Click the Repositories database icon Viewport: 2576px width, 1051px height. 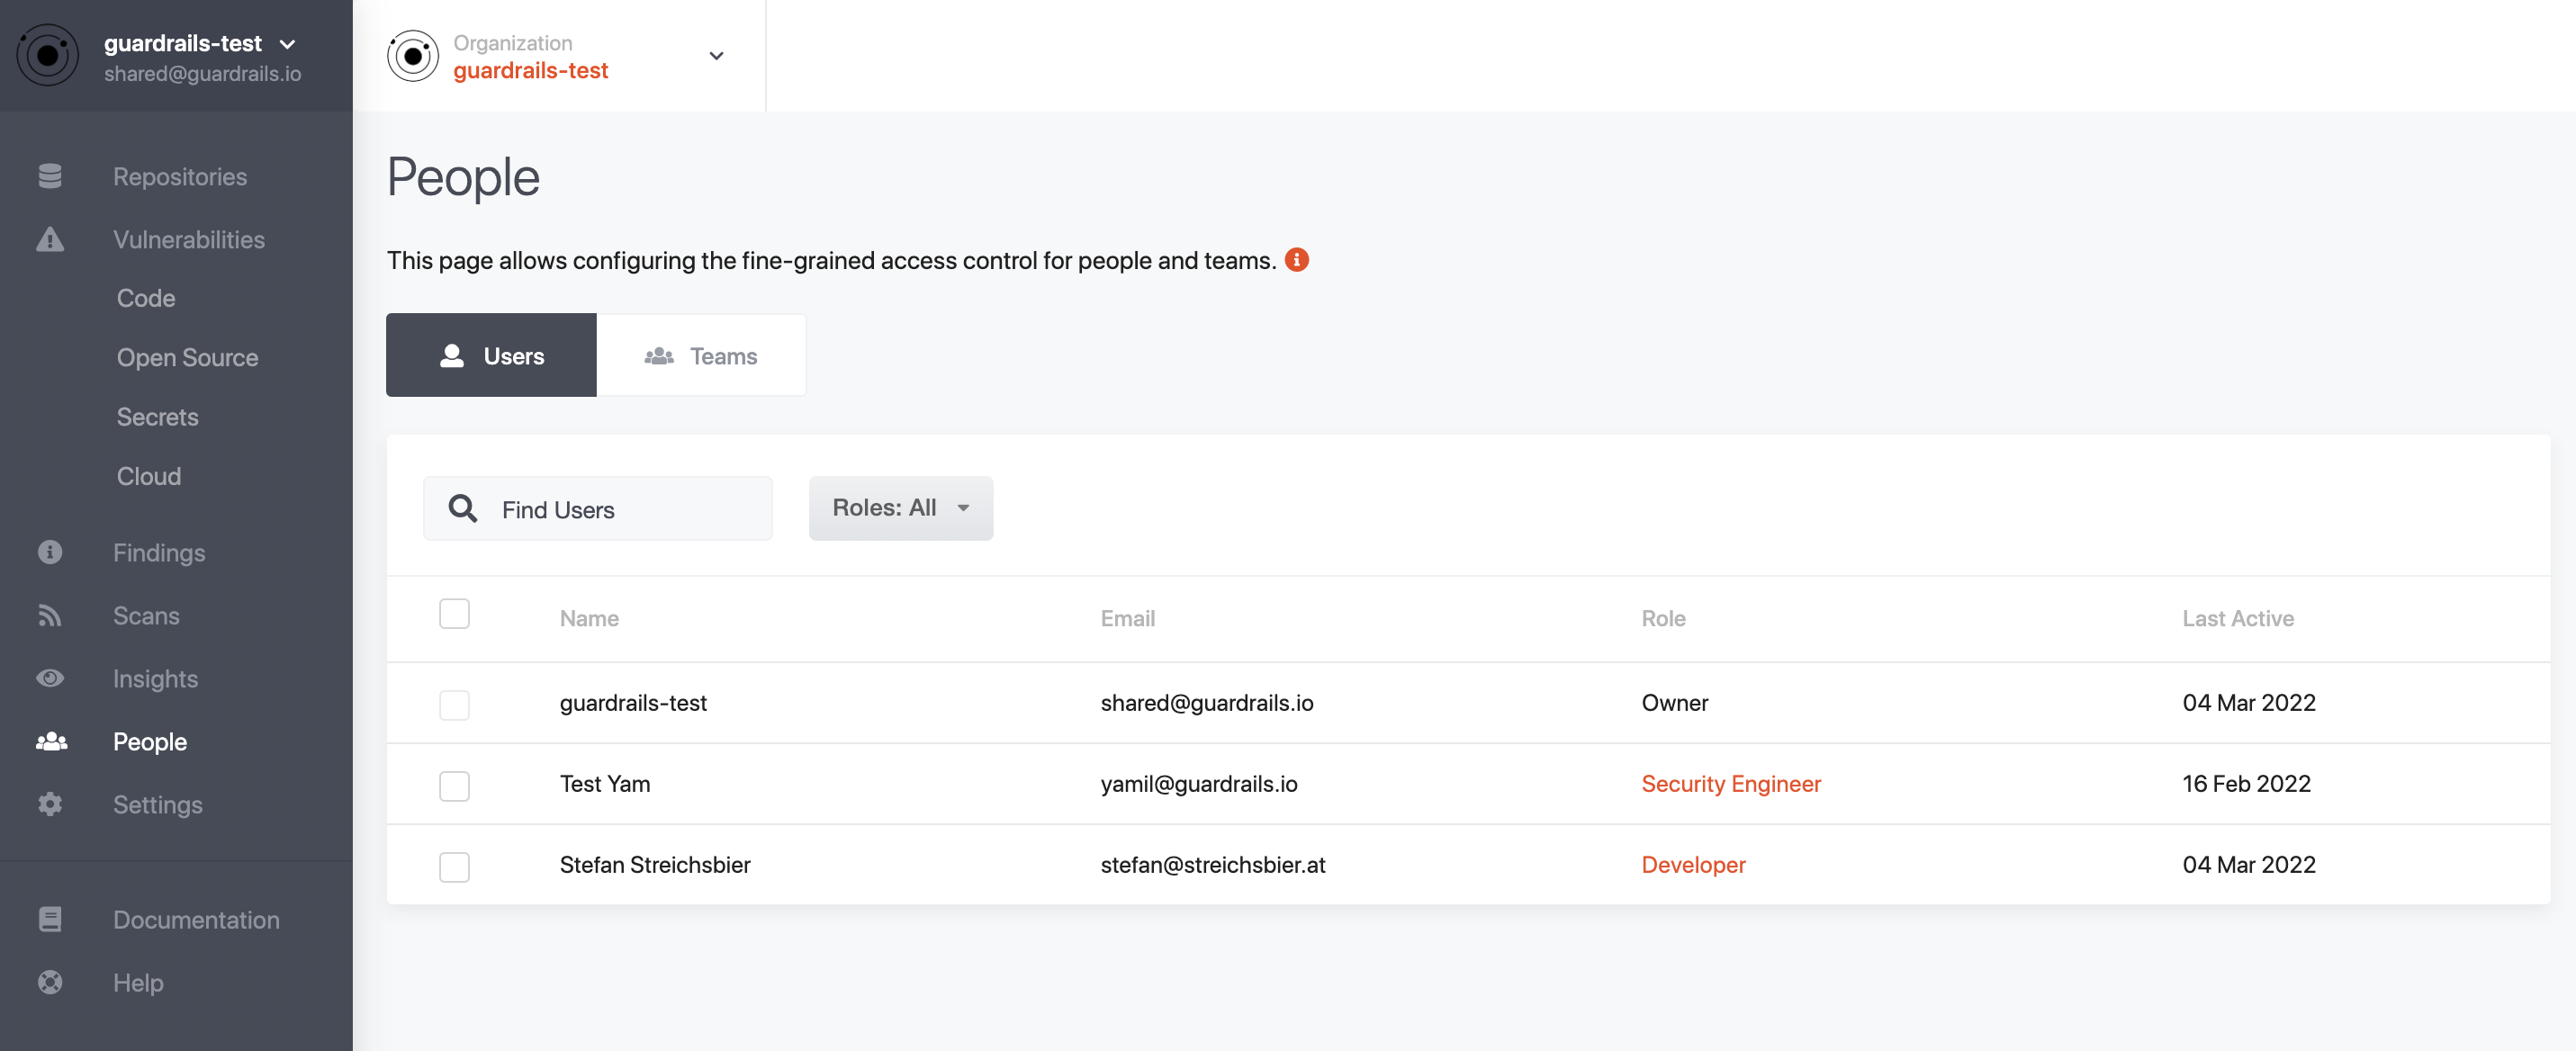[50, 176]
